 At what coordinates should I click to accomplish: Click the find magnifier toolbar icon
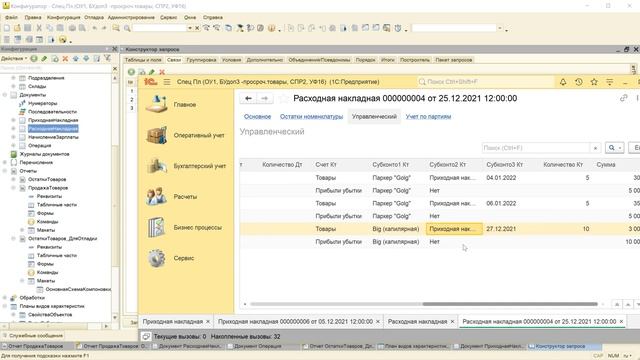127,28
